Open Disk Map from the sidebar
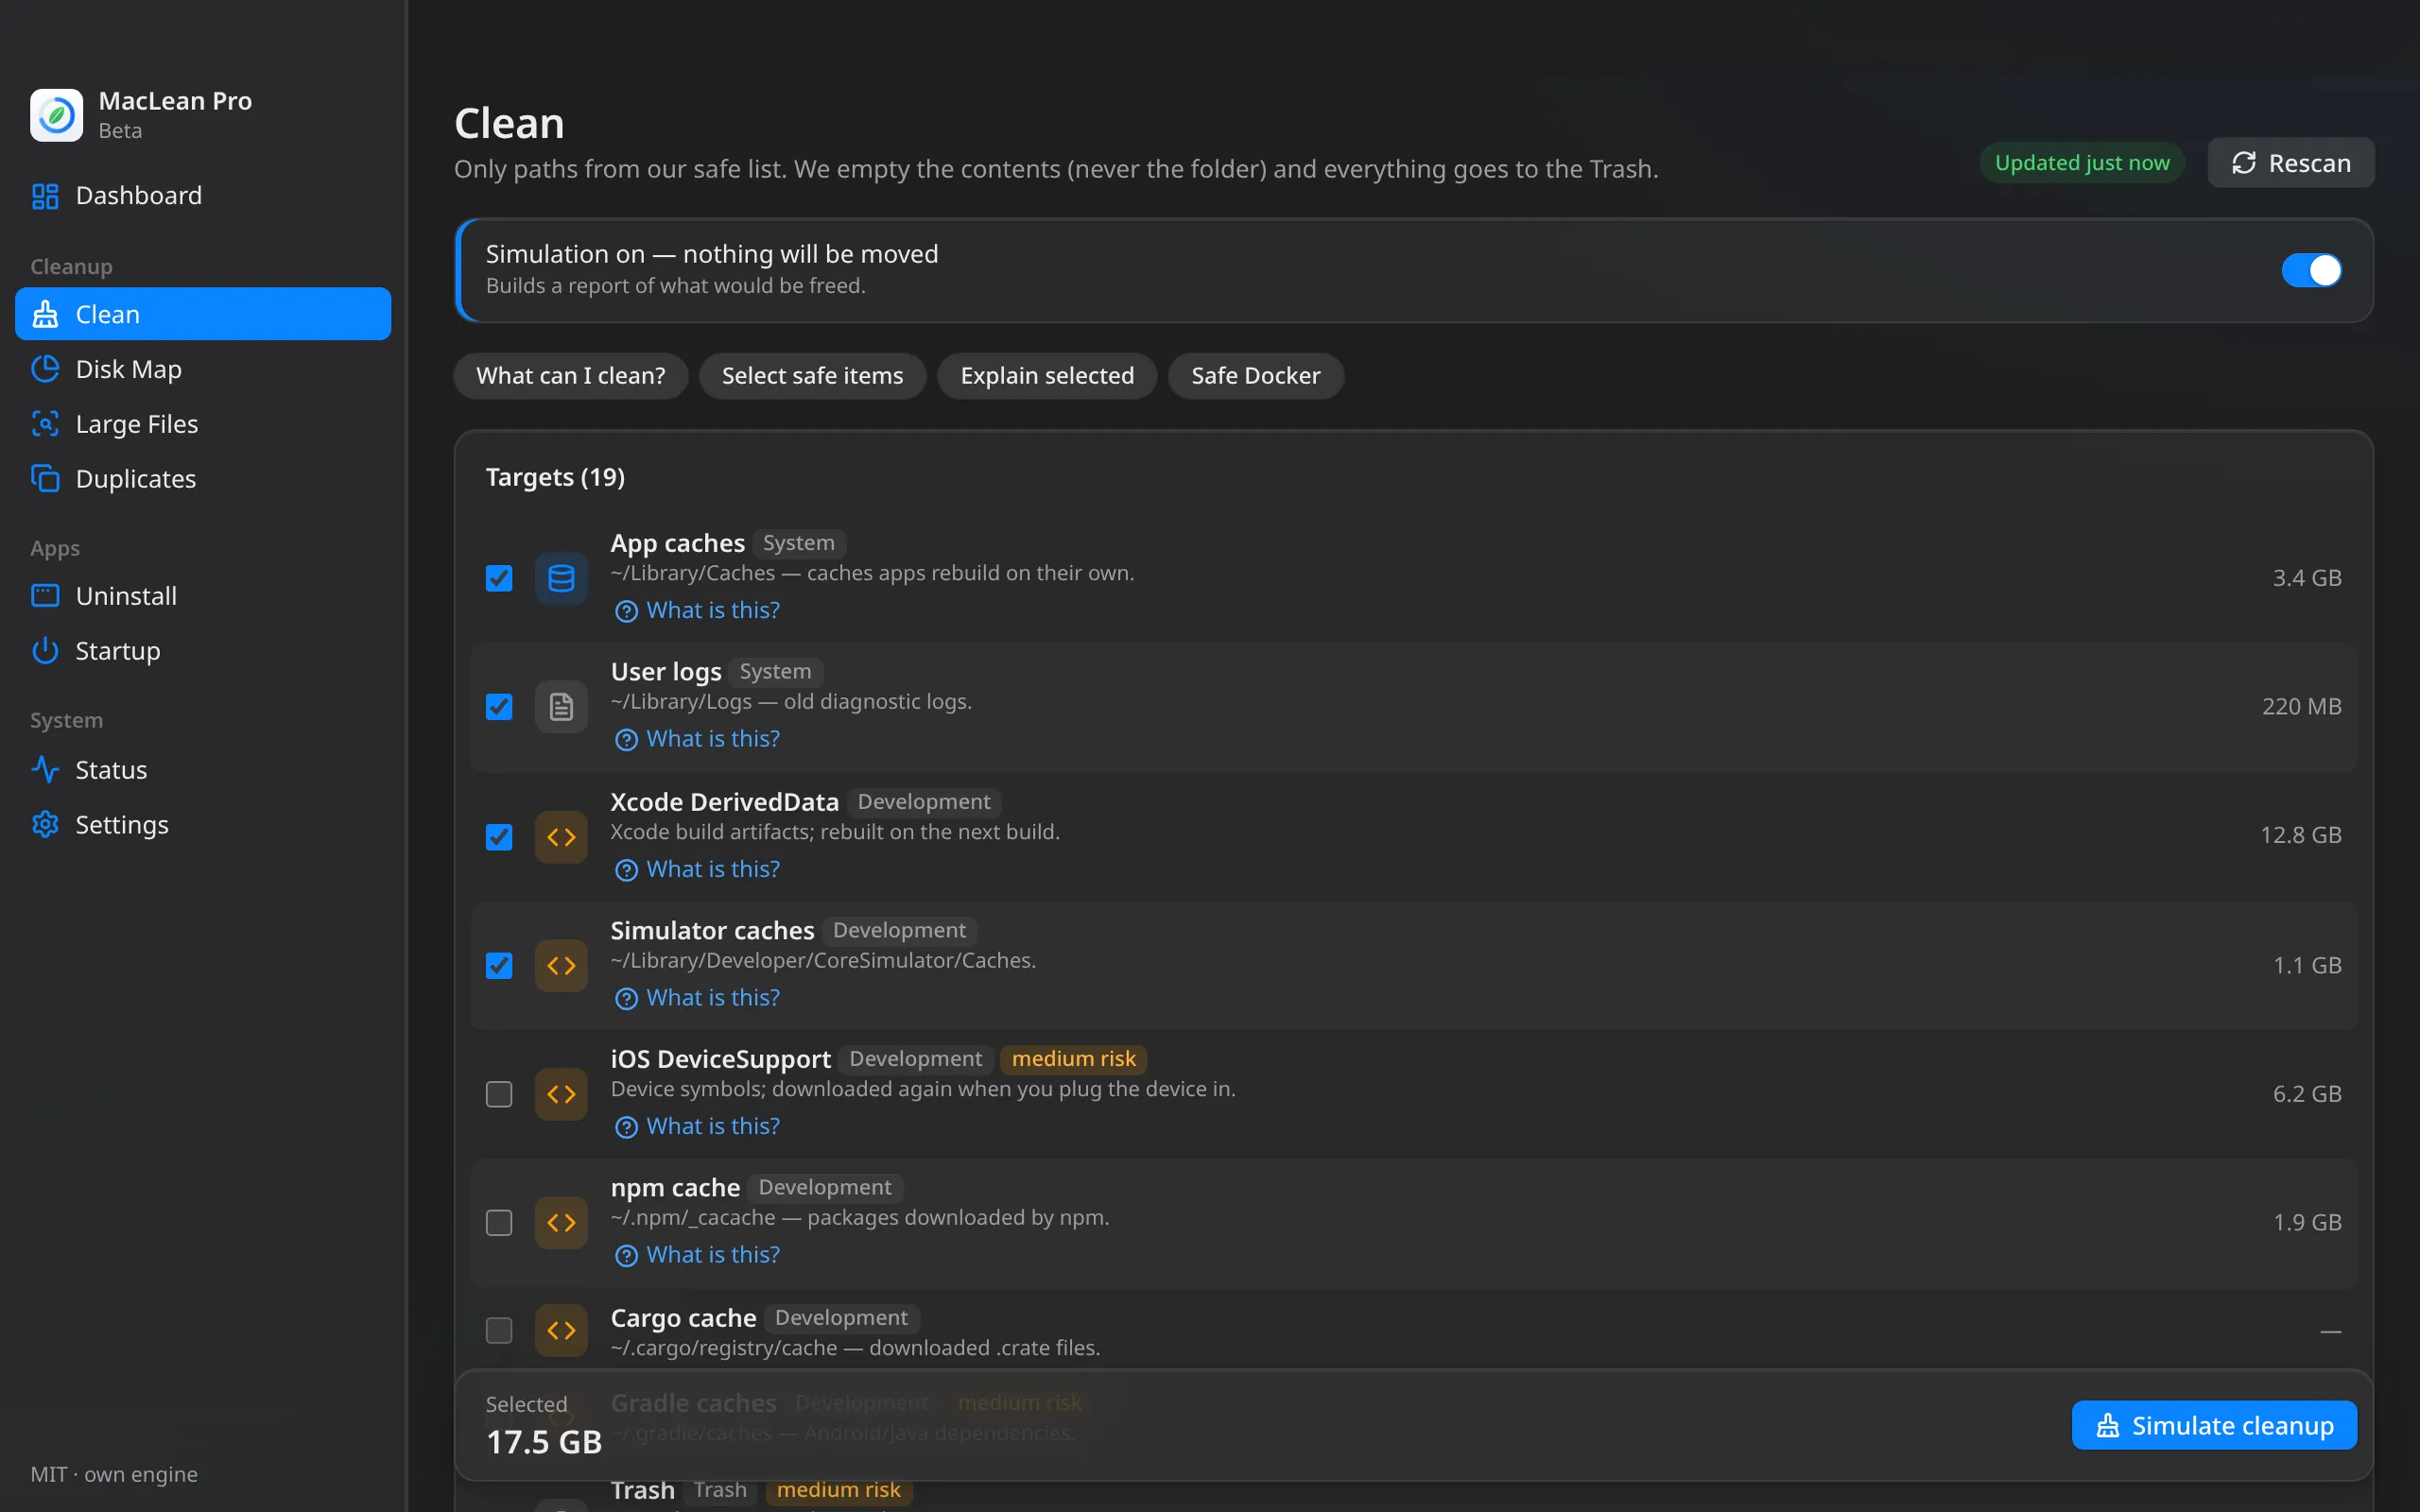 (203, 369)
